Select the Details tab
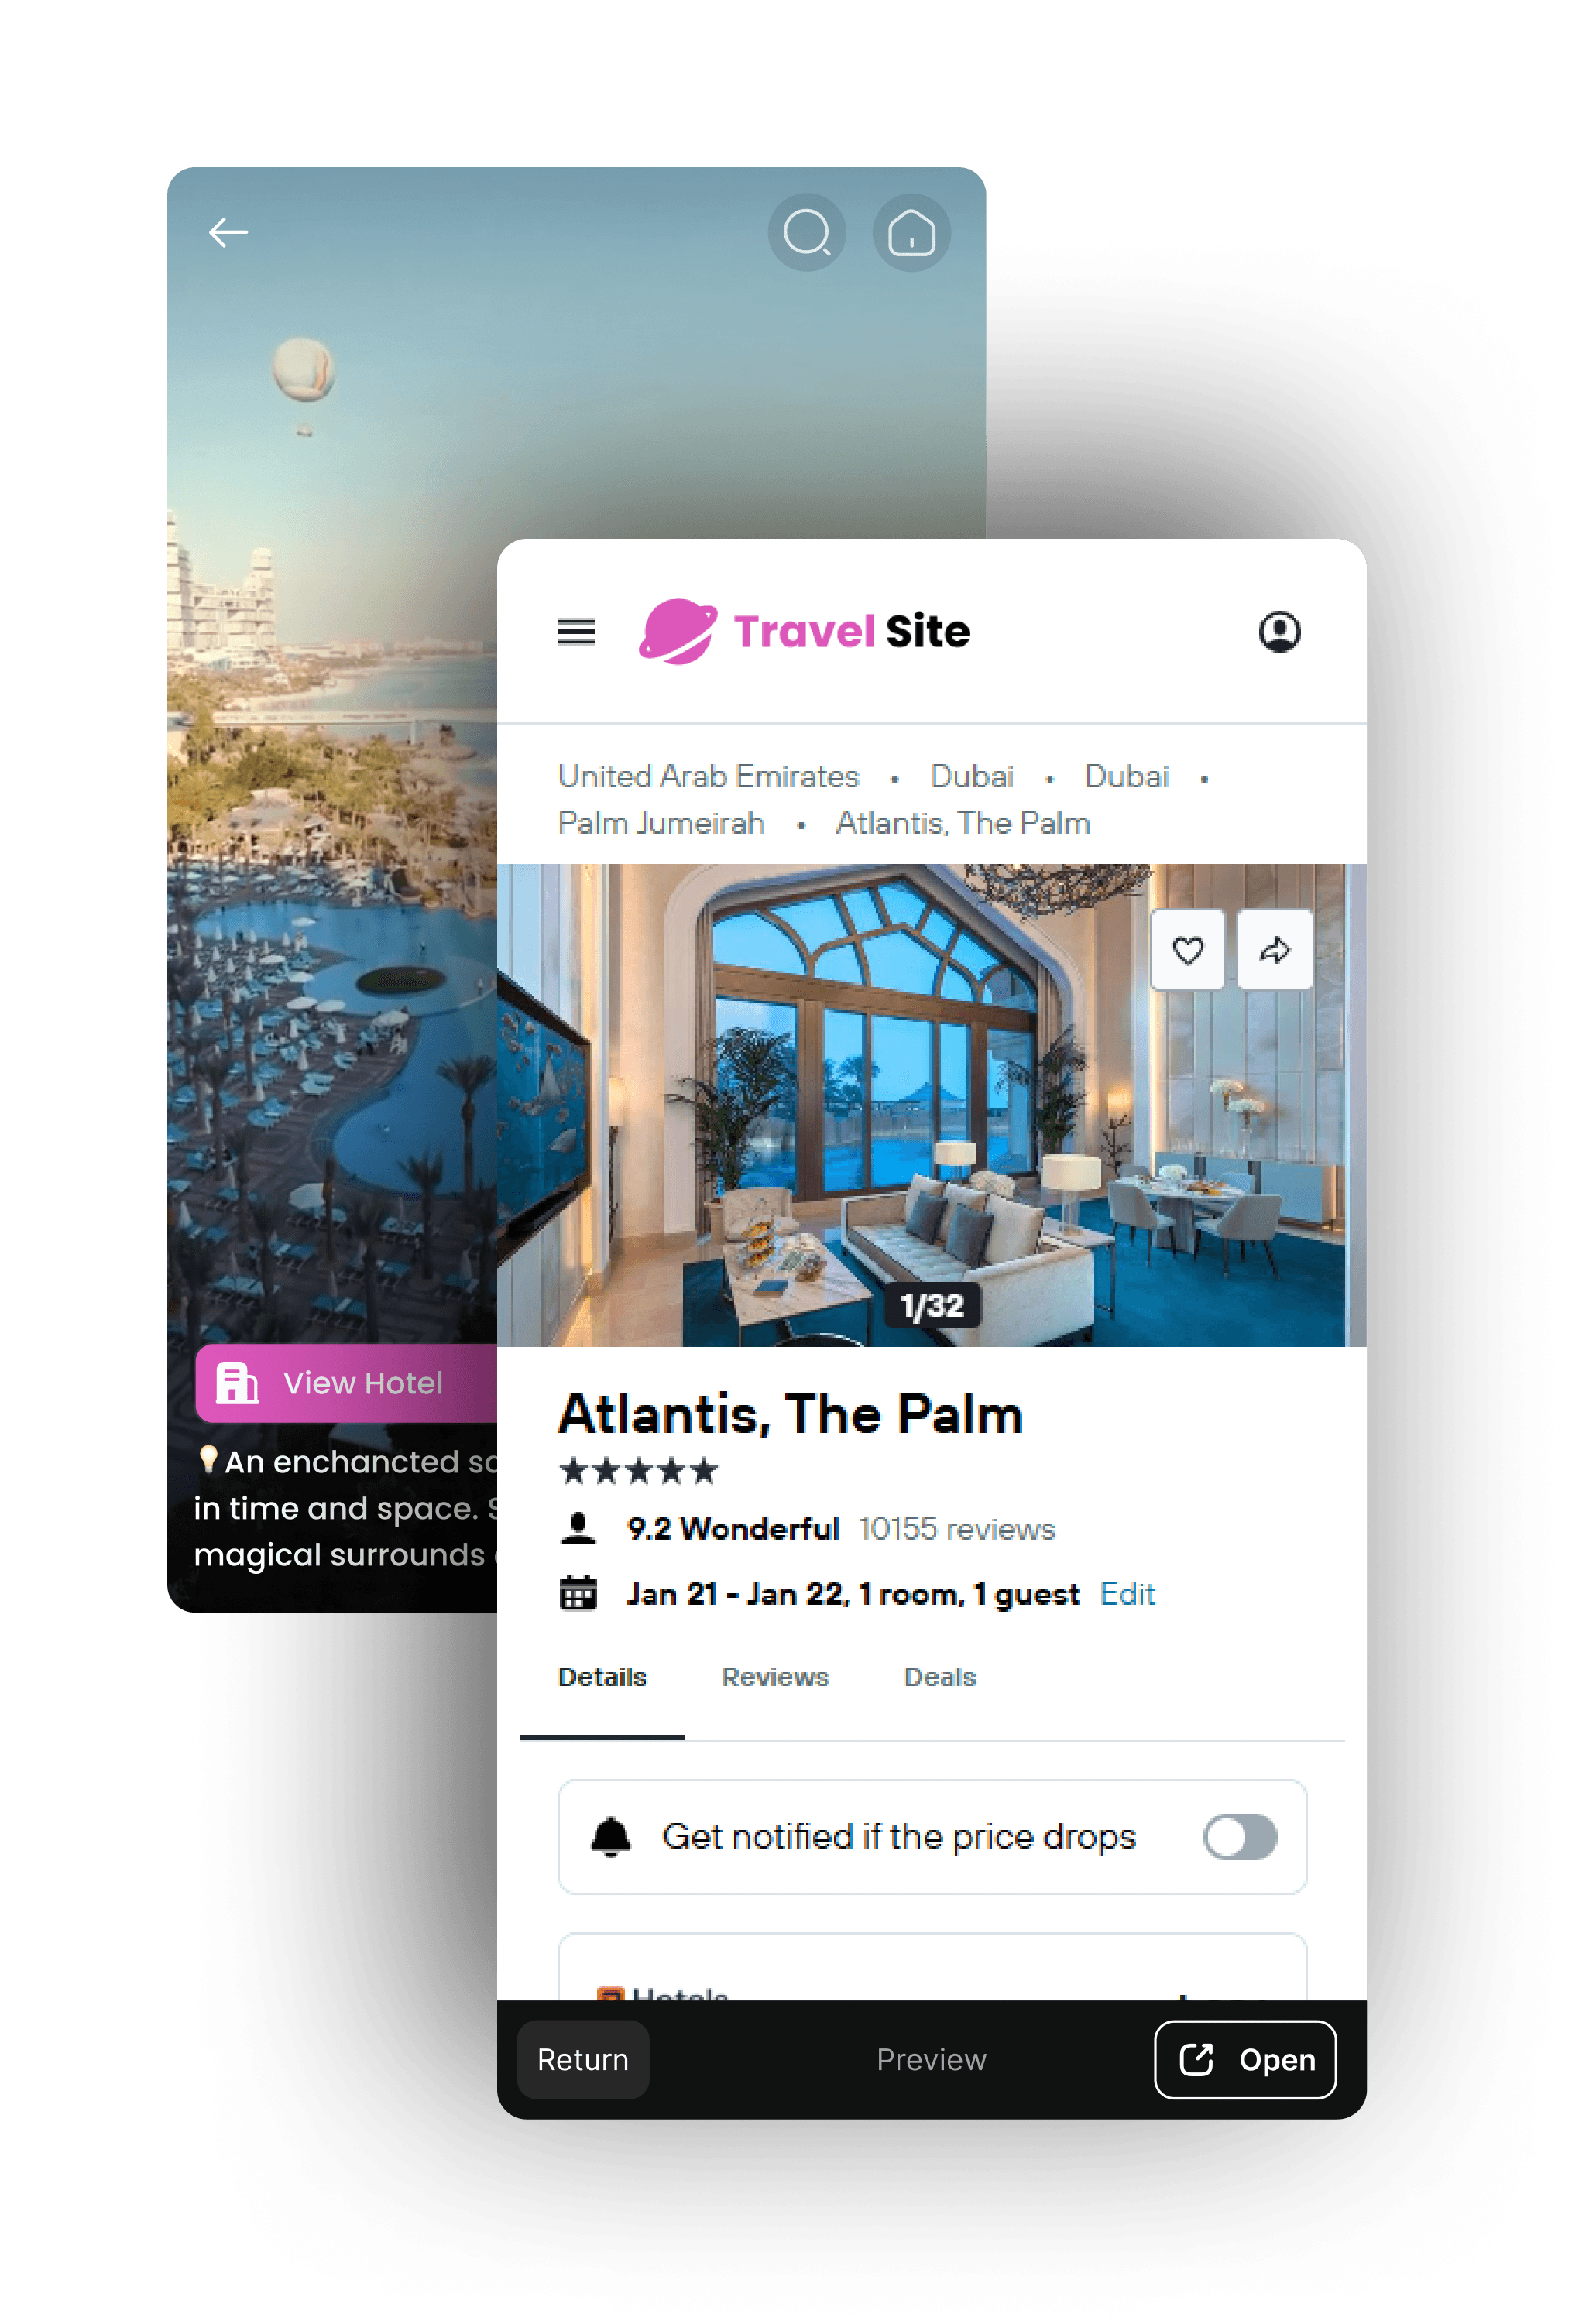Screen dimensions: 1572x2324 (x=602, y=1677)
